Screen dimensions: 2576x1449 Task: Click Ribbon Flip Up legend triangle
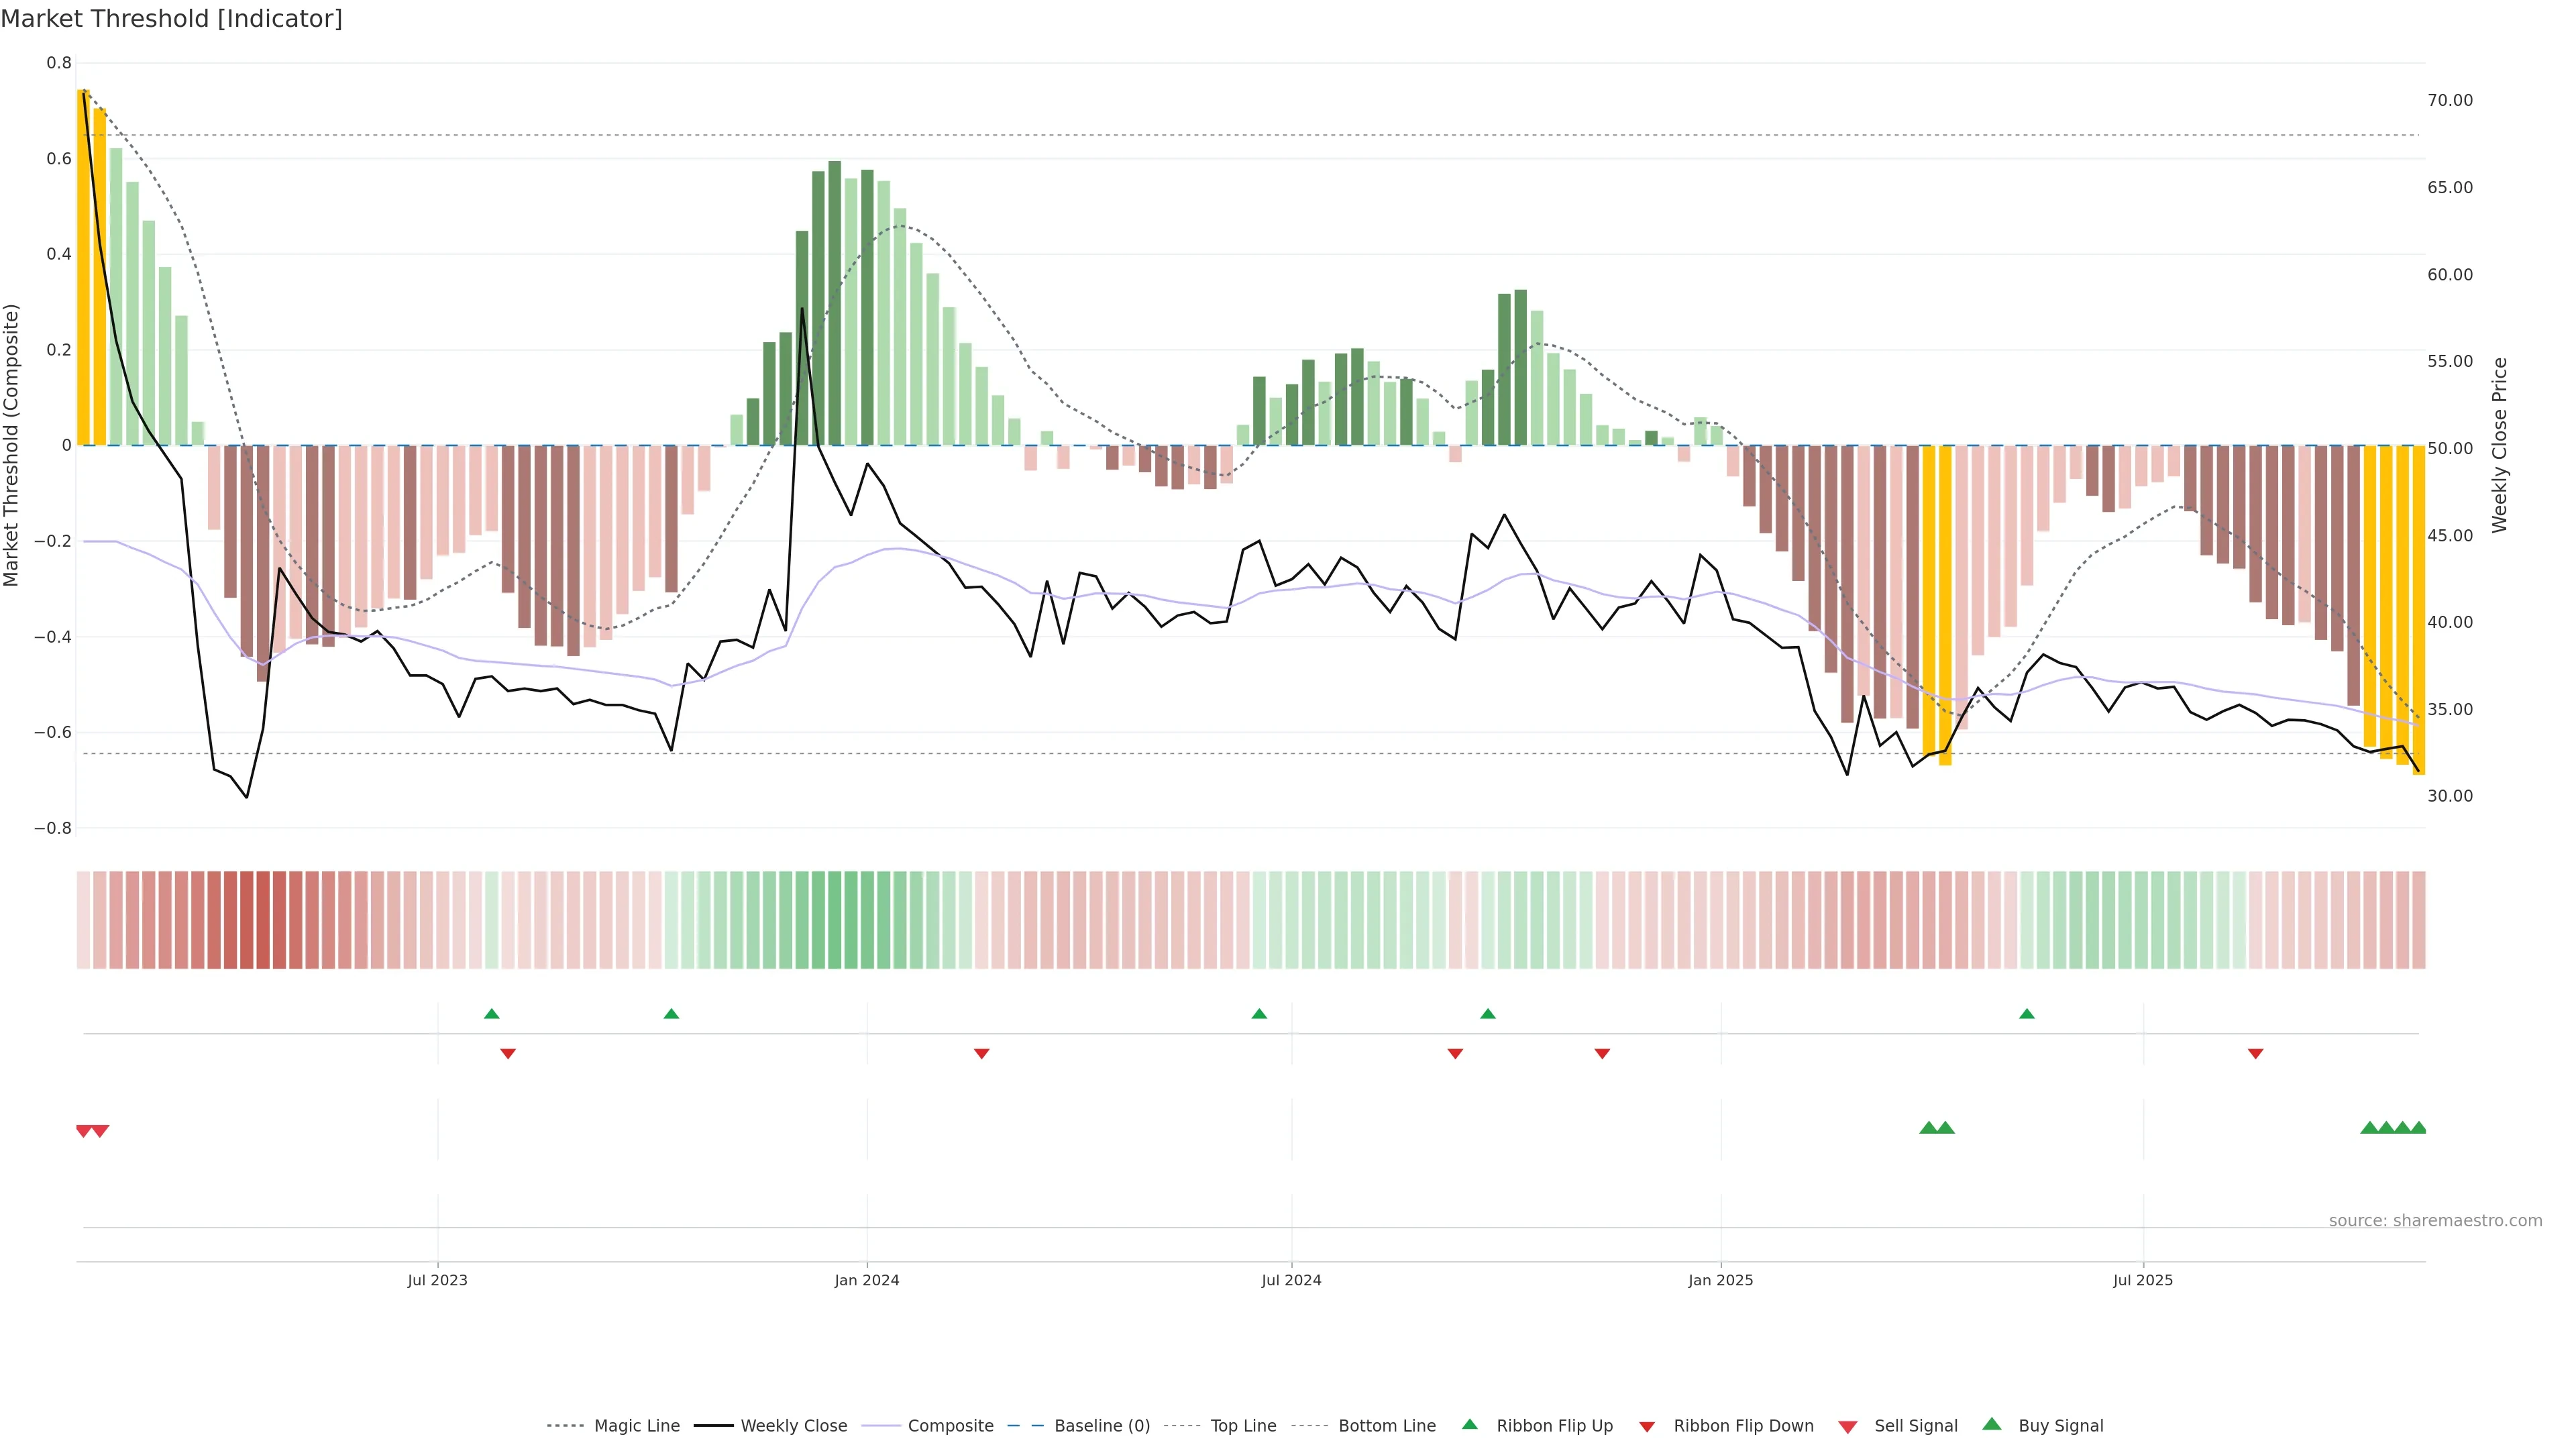click(1470, 1424)
